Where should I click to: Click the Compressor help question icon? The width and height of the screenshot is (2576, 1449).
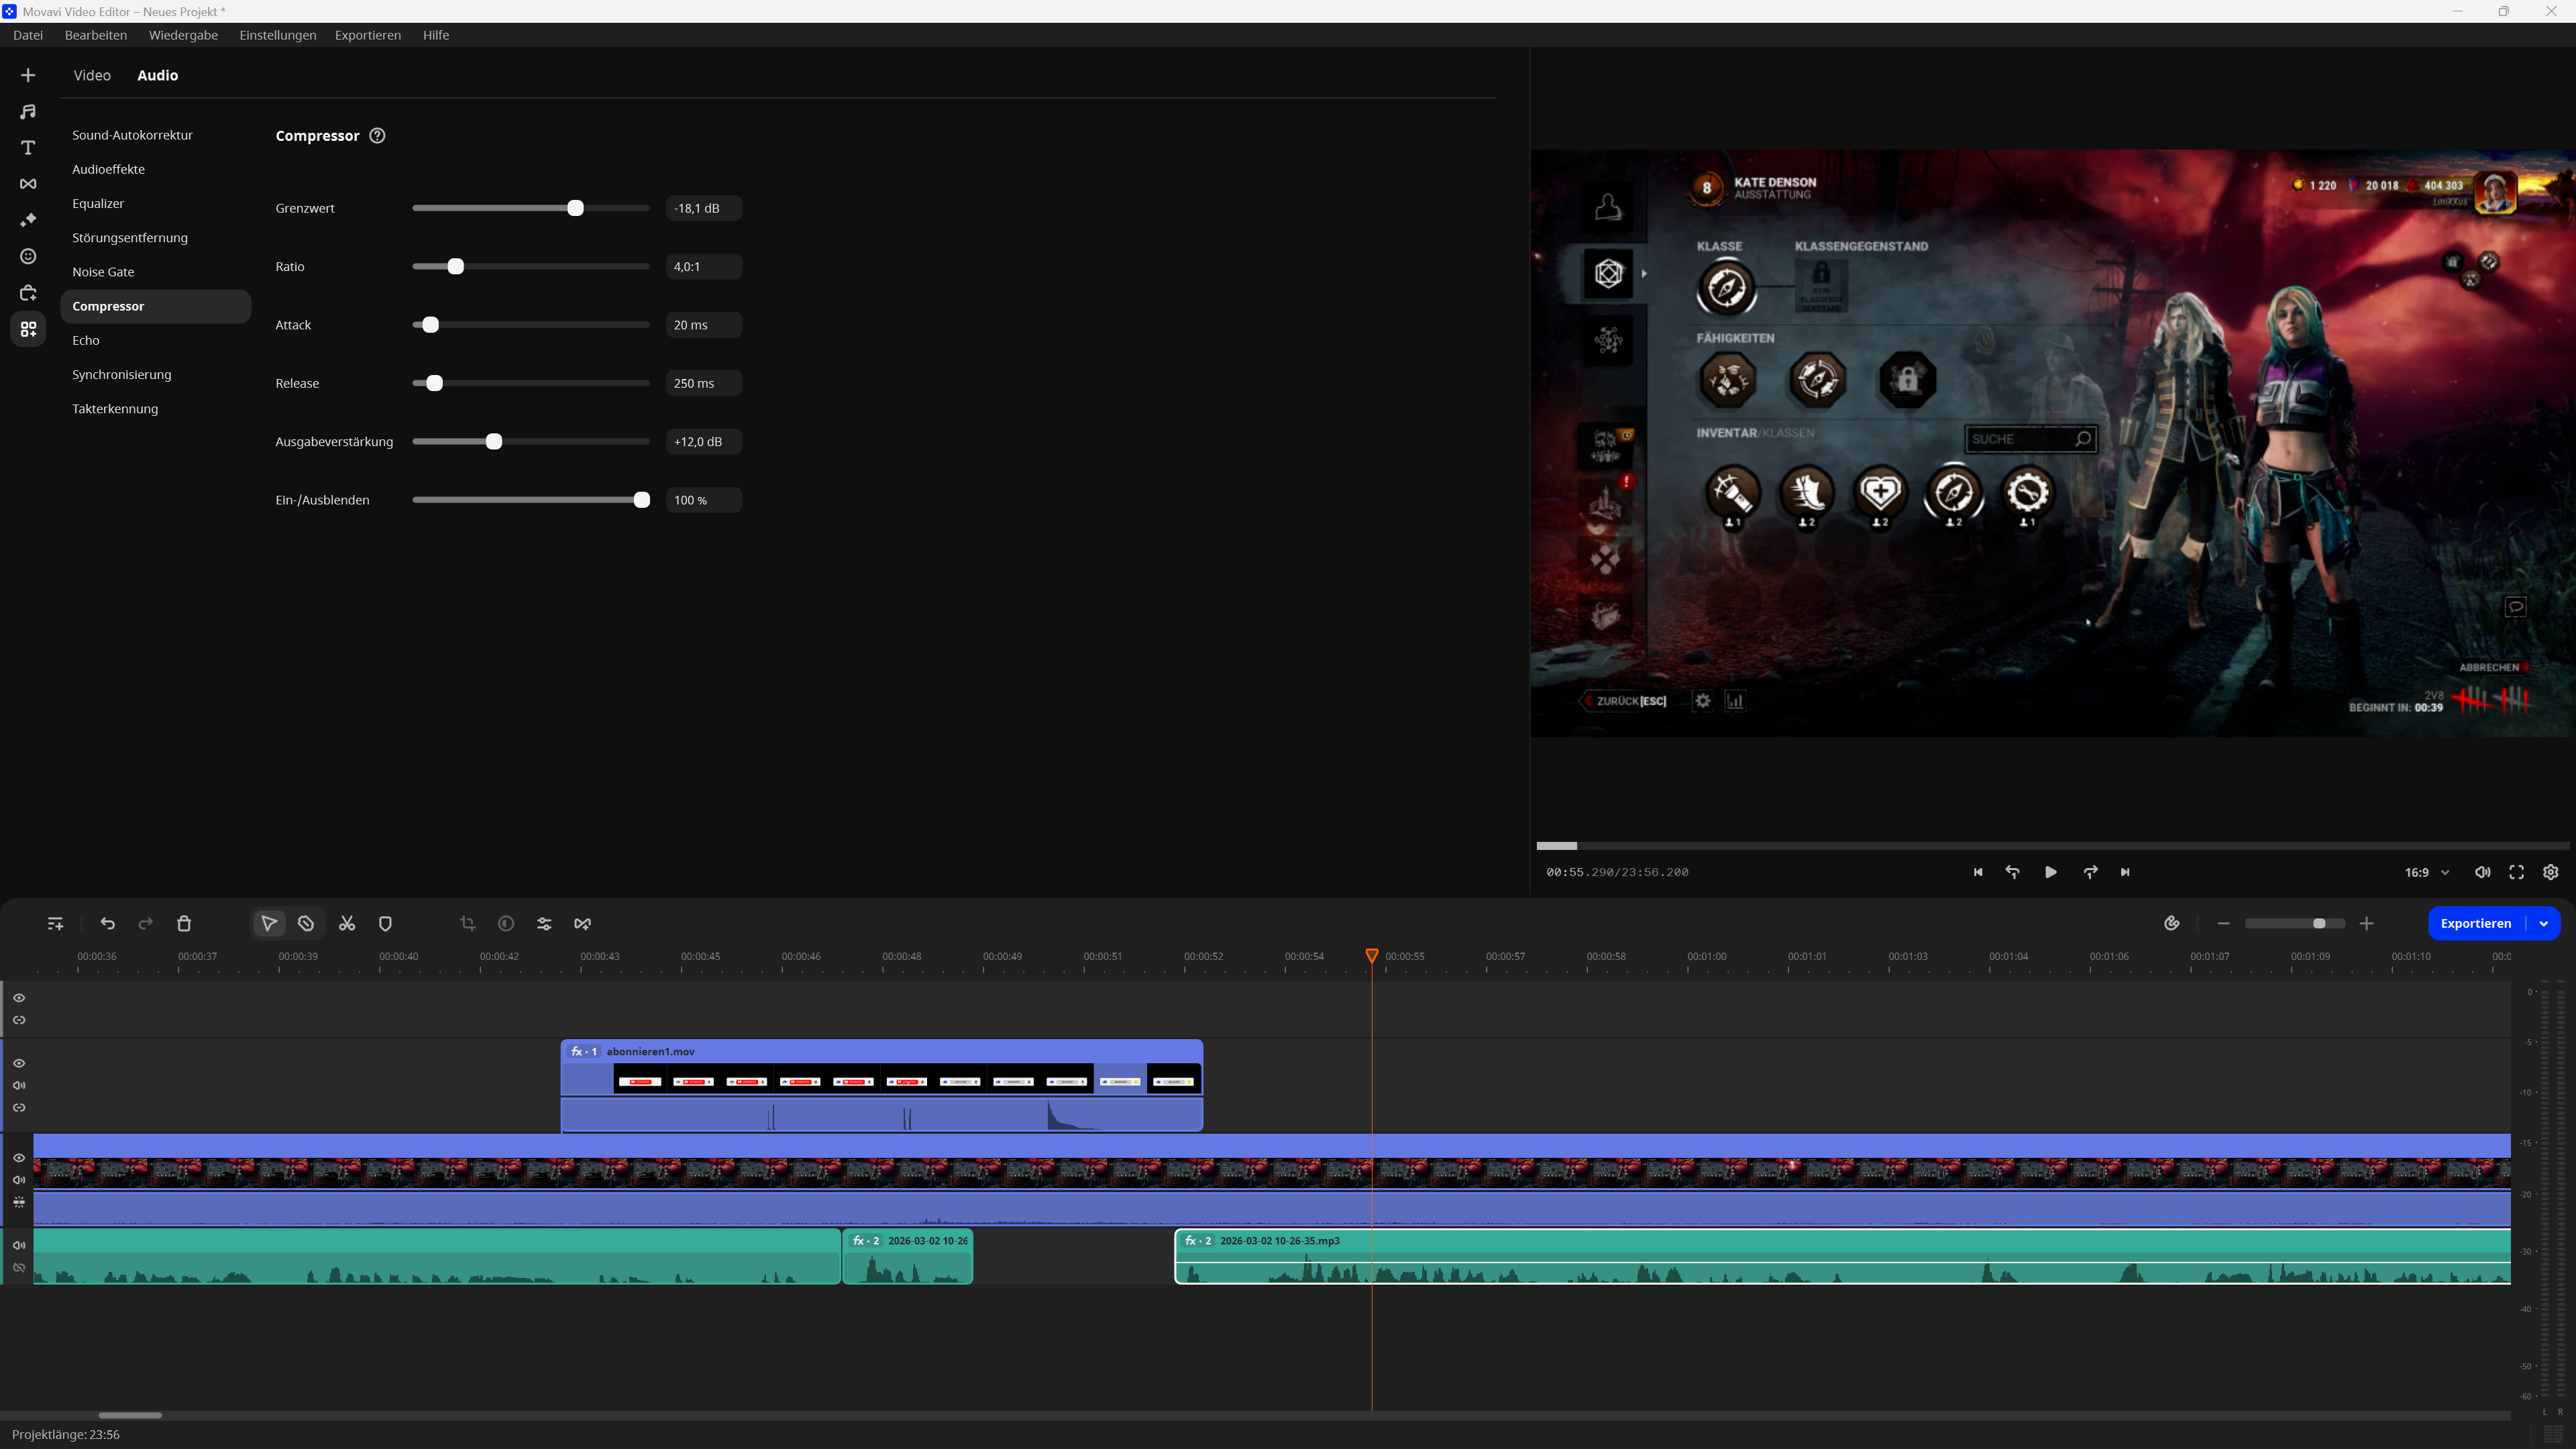click(377, 136)
